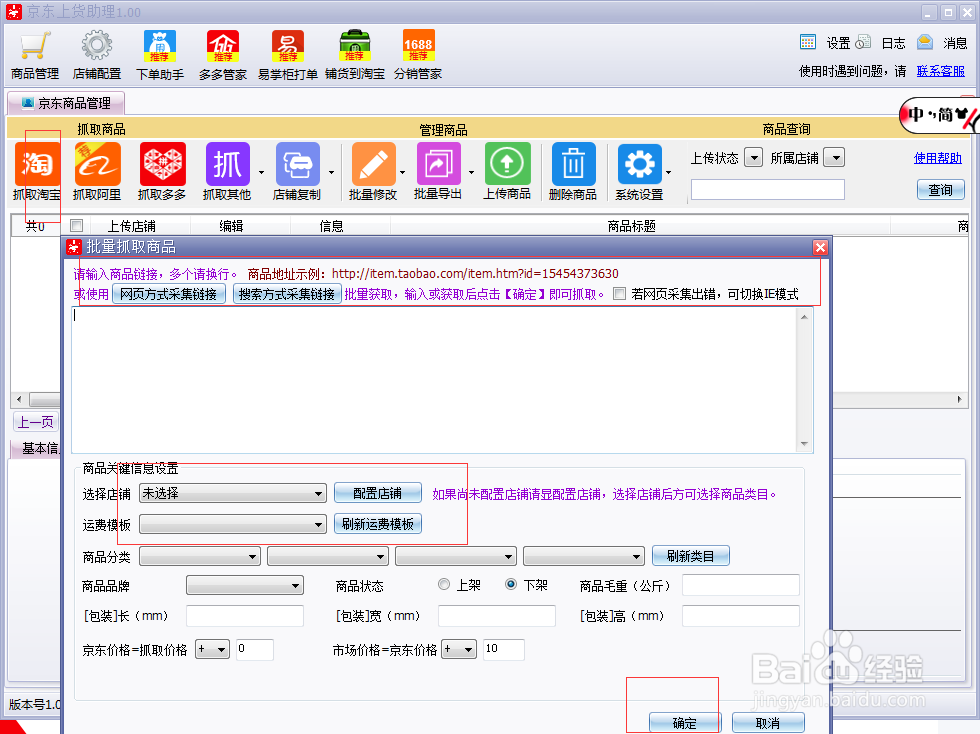Click 搜索方式采集链接 button

click(x=287, y=294)
